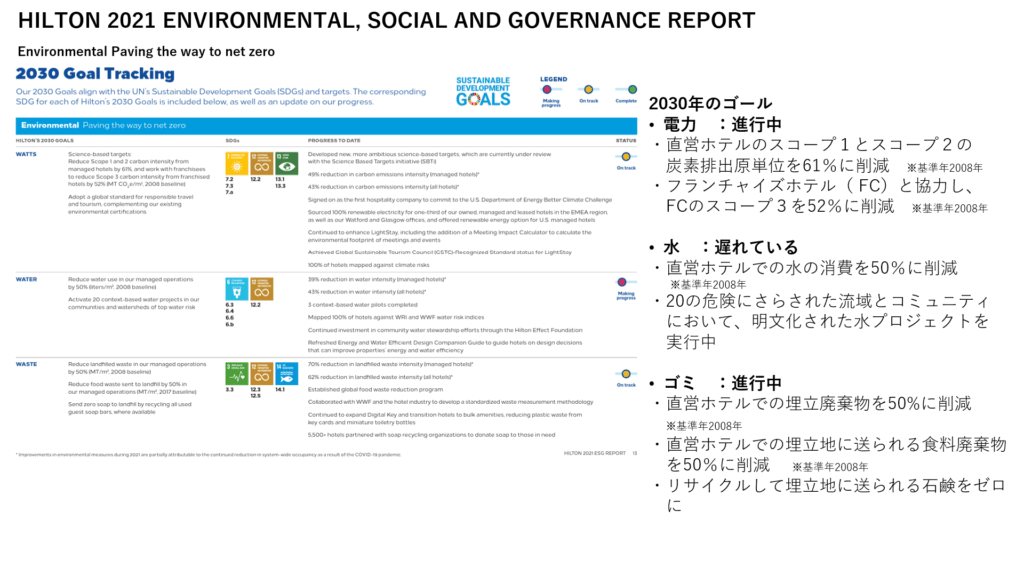Click the STATUS column header
The height and width of the screenshot is (575, 1024).
click(626, 140)
